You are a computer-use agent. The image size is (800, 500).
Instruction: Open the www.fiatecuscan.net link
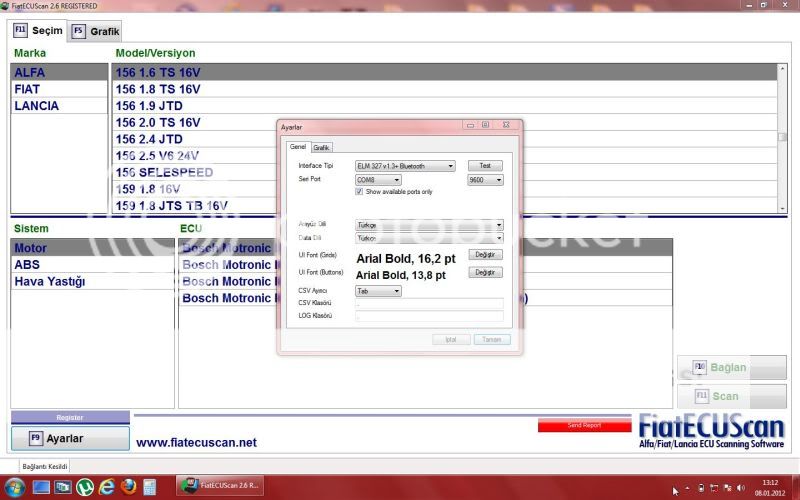(196, 443)
